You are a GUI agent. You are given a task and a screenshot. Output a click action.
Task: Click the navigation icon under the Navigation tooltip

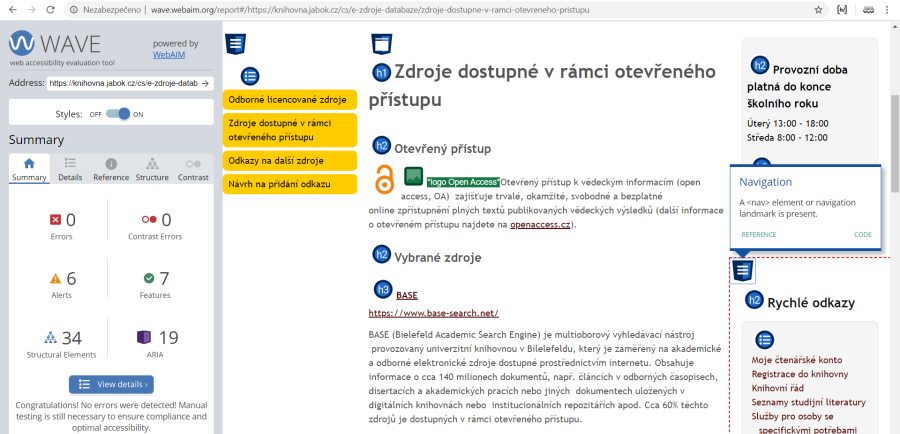coord(743,270)
